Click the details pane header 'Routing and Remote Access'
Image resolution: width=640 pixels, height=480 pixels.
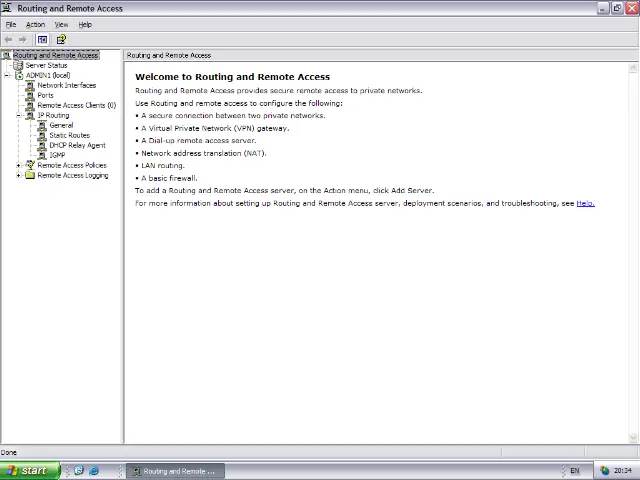[x=169, y=55]
